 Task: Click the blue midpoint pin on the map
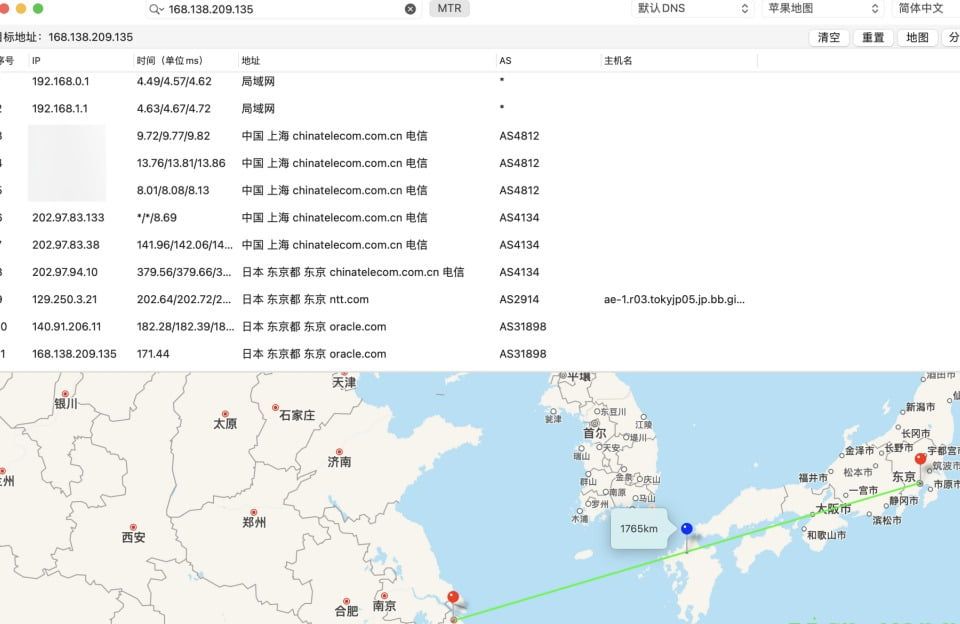[x=686, y=529]
